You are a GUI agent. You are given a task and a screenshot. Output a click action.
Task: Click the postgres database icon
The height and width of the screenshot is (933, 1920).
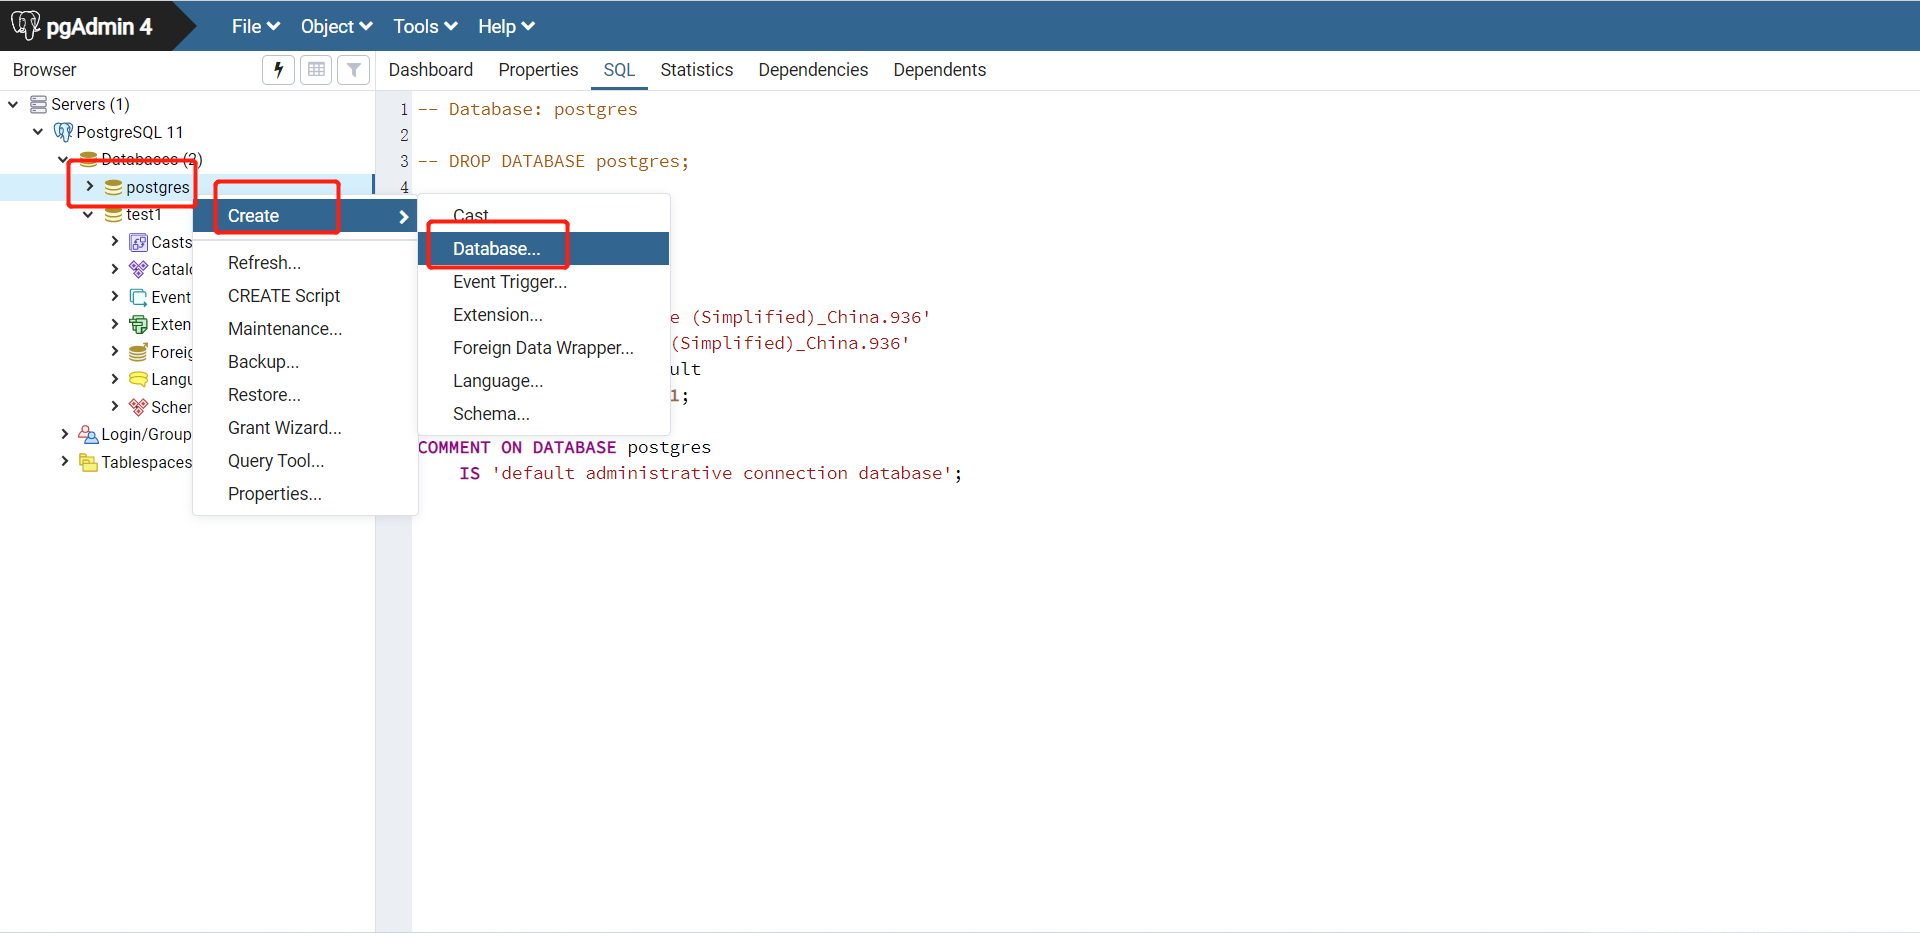point(113,187)
